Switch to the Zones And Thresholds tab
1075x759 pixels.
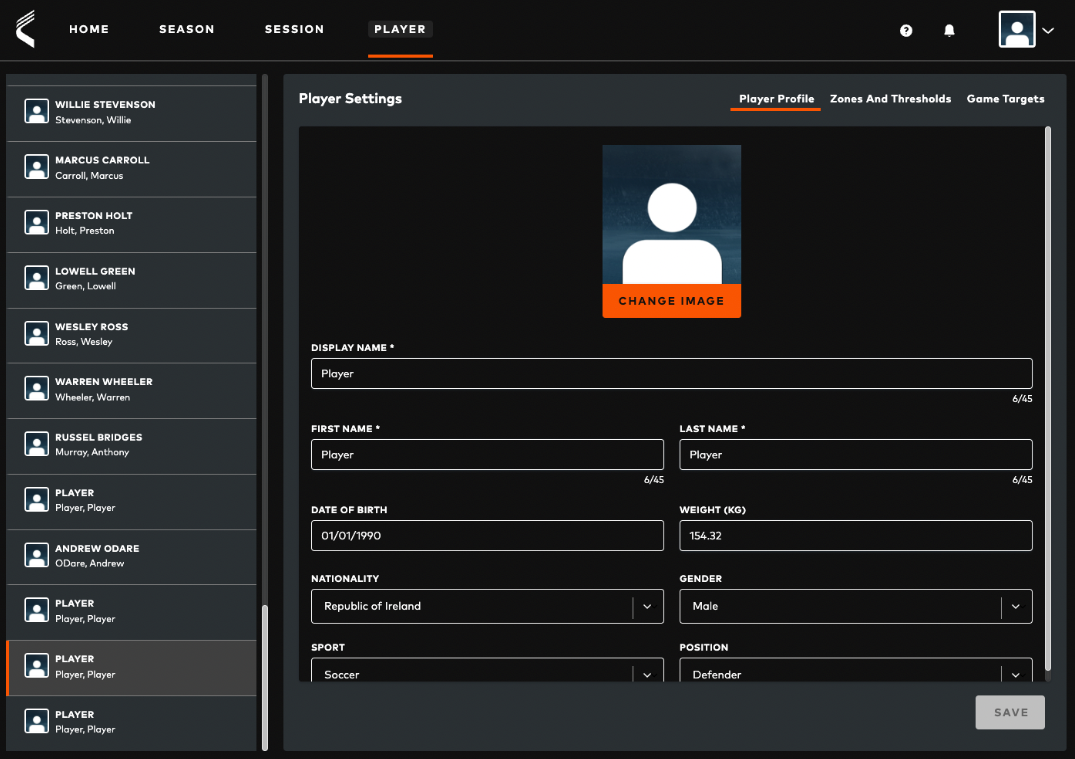890,98
